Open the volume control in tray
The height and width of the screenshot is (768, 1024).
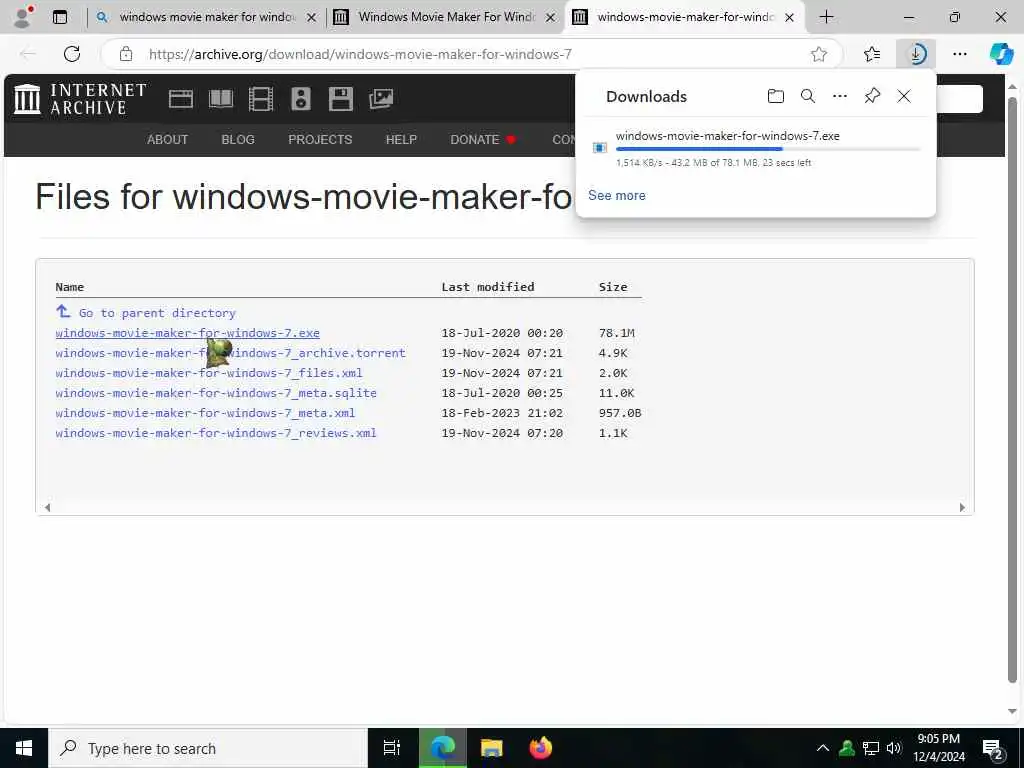(x=894, y=748)
